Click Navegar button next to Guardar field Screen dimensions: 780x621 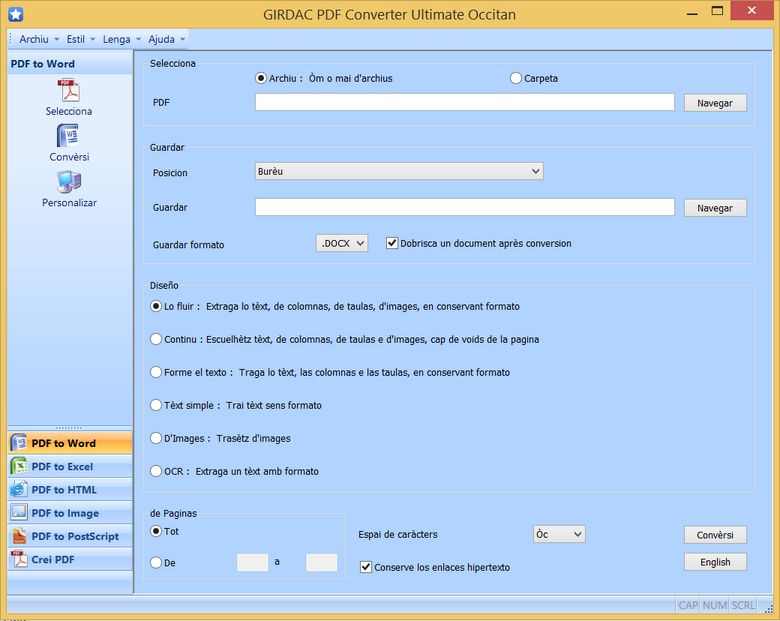[x=715, y=208]
